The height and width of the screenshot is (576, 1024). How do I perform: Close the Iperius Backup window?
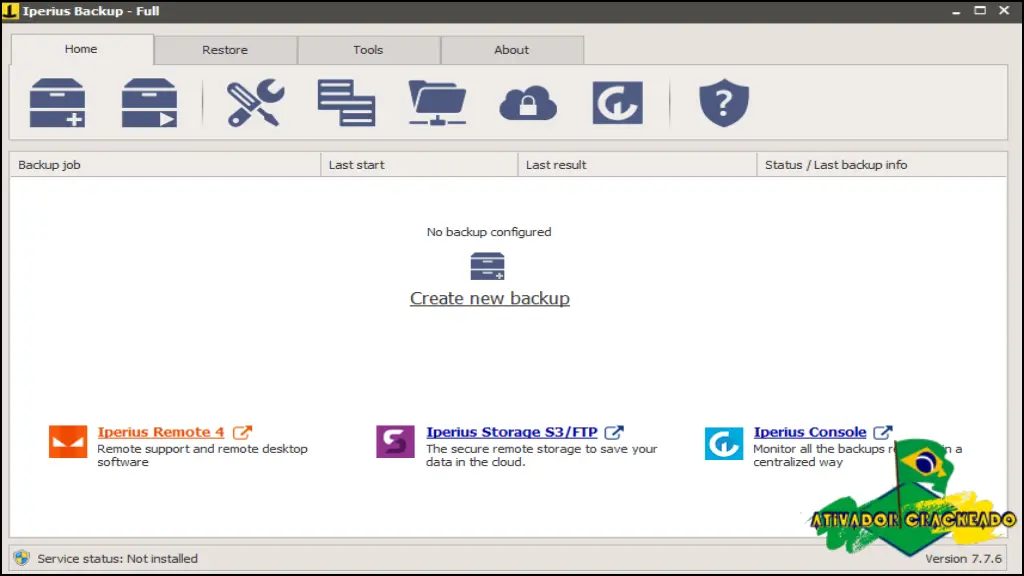1004,11
